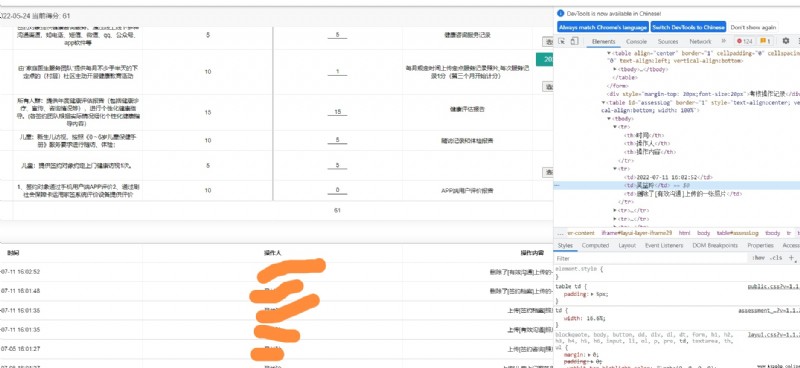The height and width of the screenshot is (368, 800).
Task: Switch to the Network tab
Action: click(700, 41)
